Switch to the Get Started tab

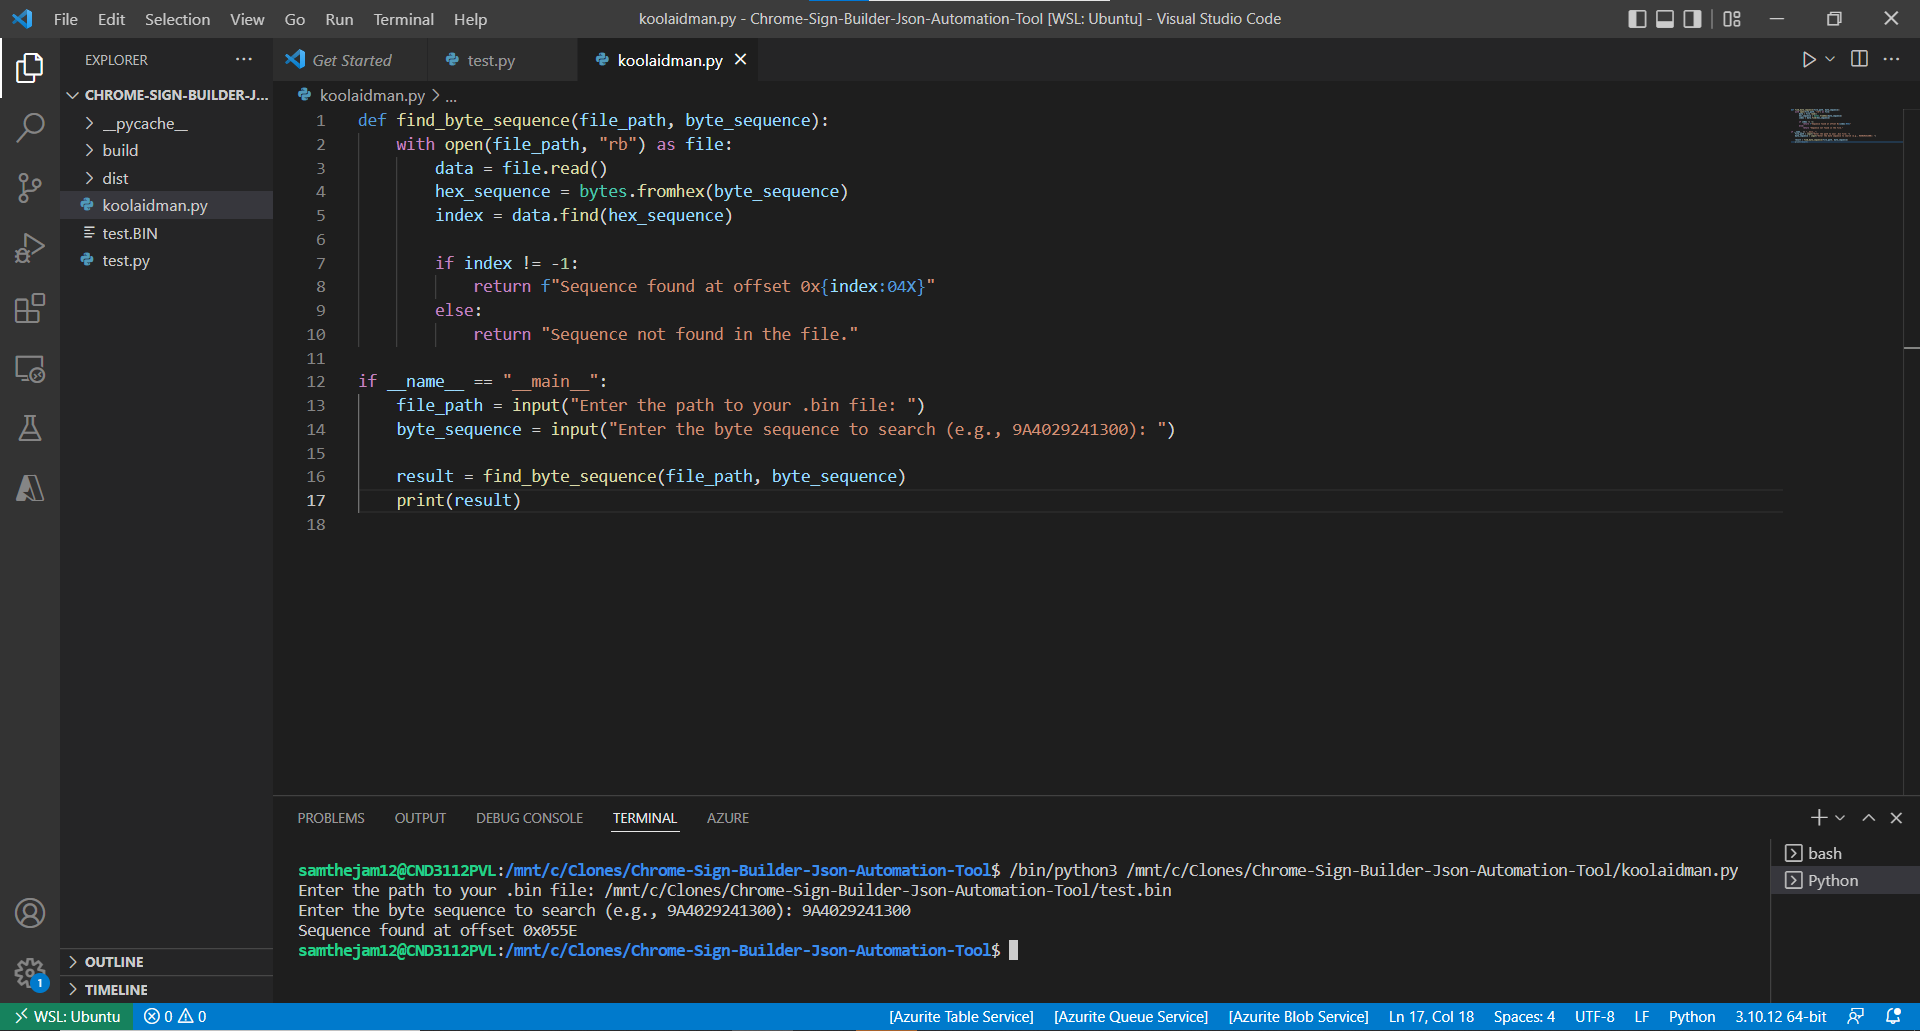pyautogui.click(x=350, y=60)
